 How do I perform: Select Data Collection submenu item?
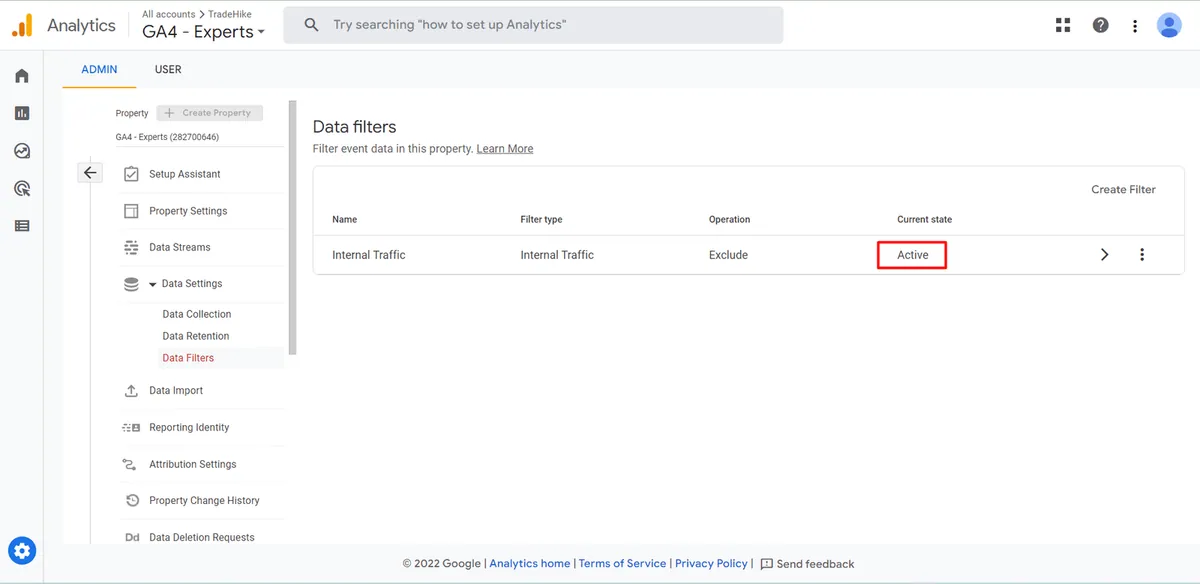197,314
